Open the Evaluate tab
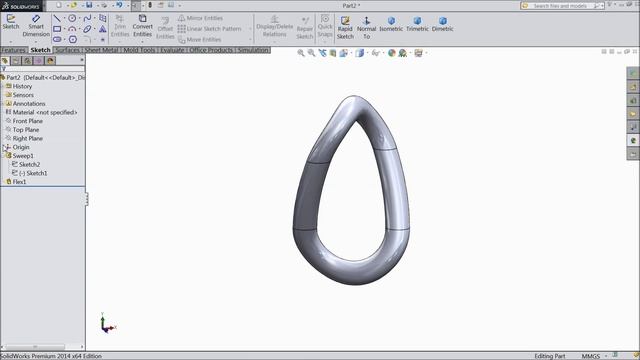The image size is (640, 360). tap(172, 50)
